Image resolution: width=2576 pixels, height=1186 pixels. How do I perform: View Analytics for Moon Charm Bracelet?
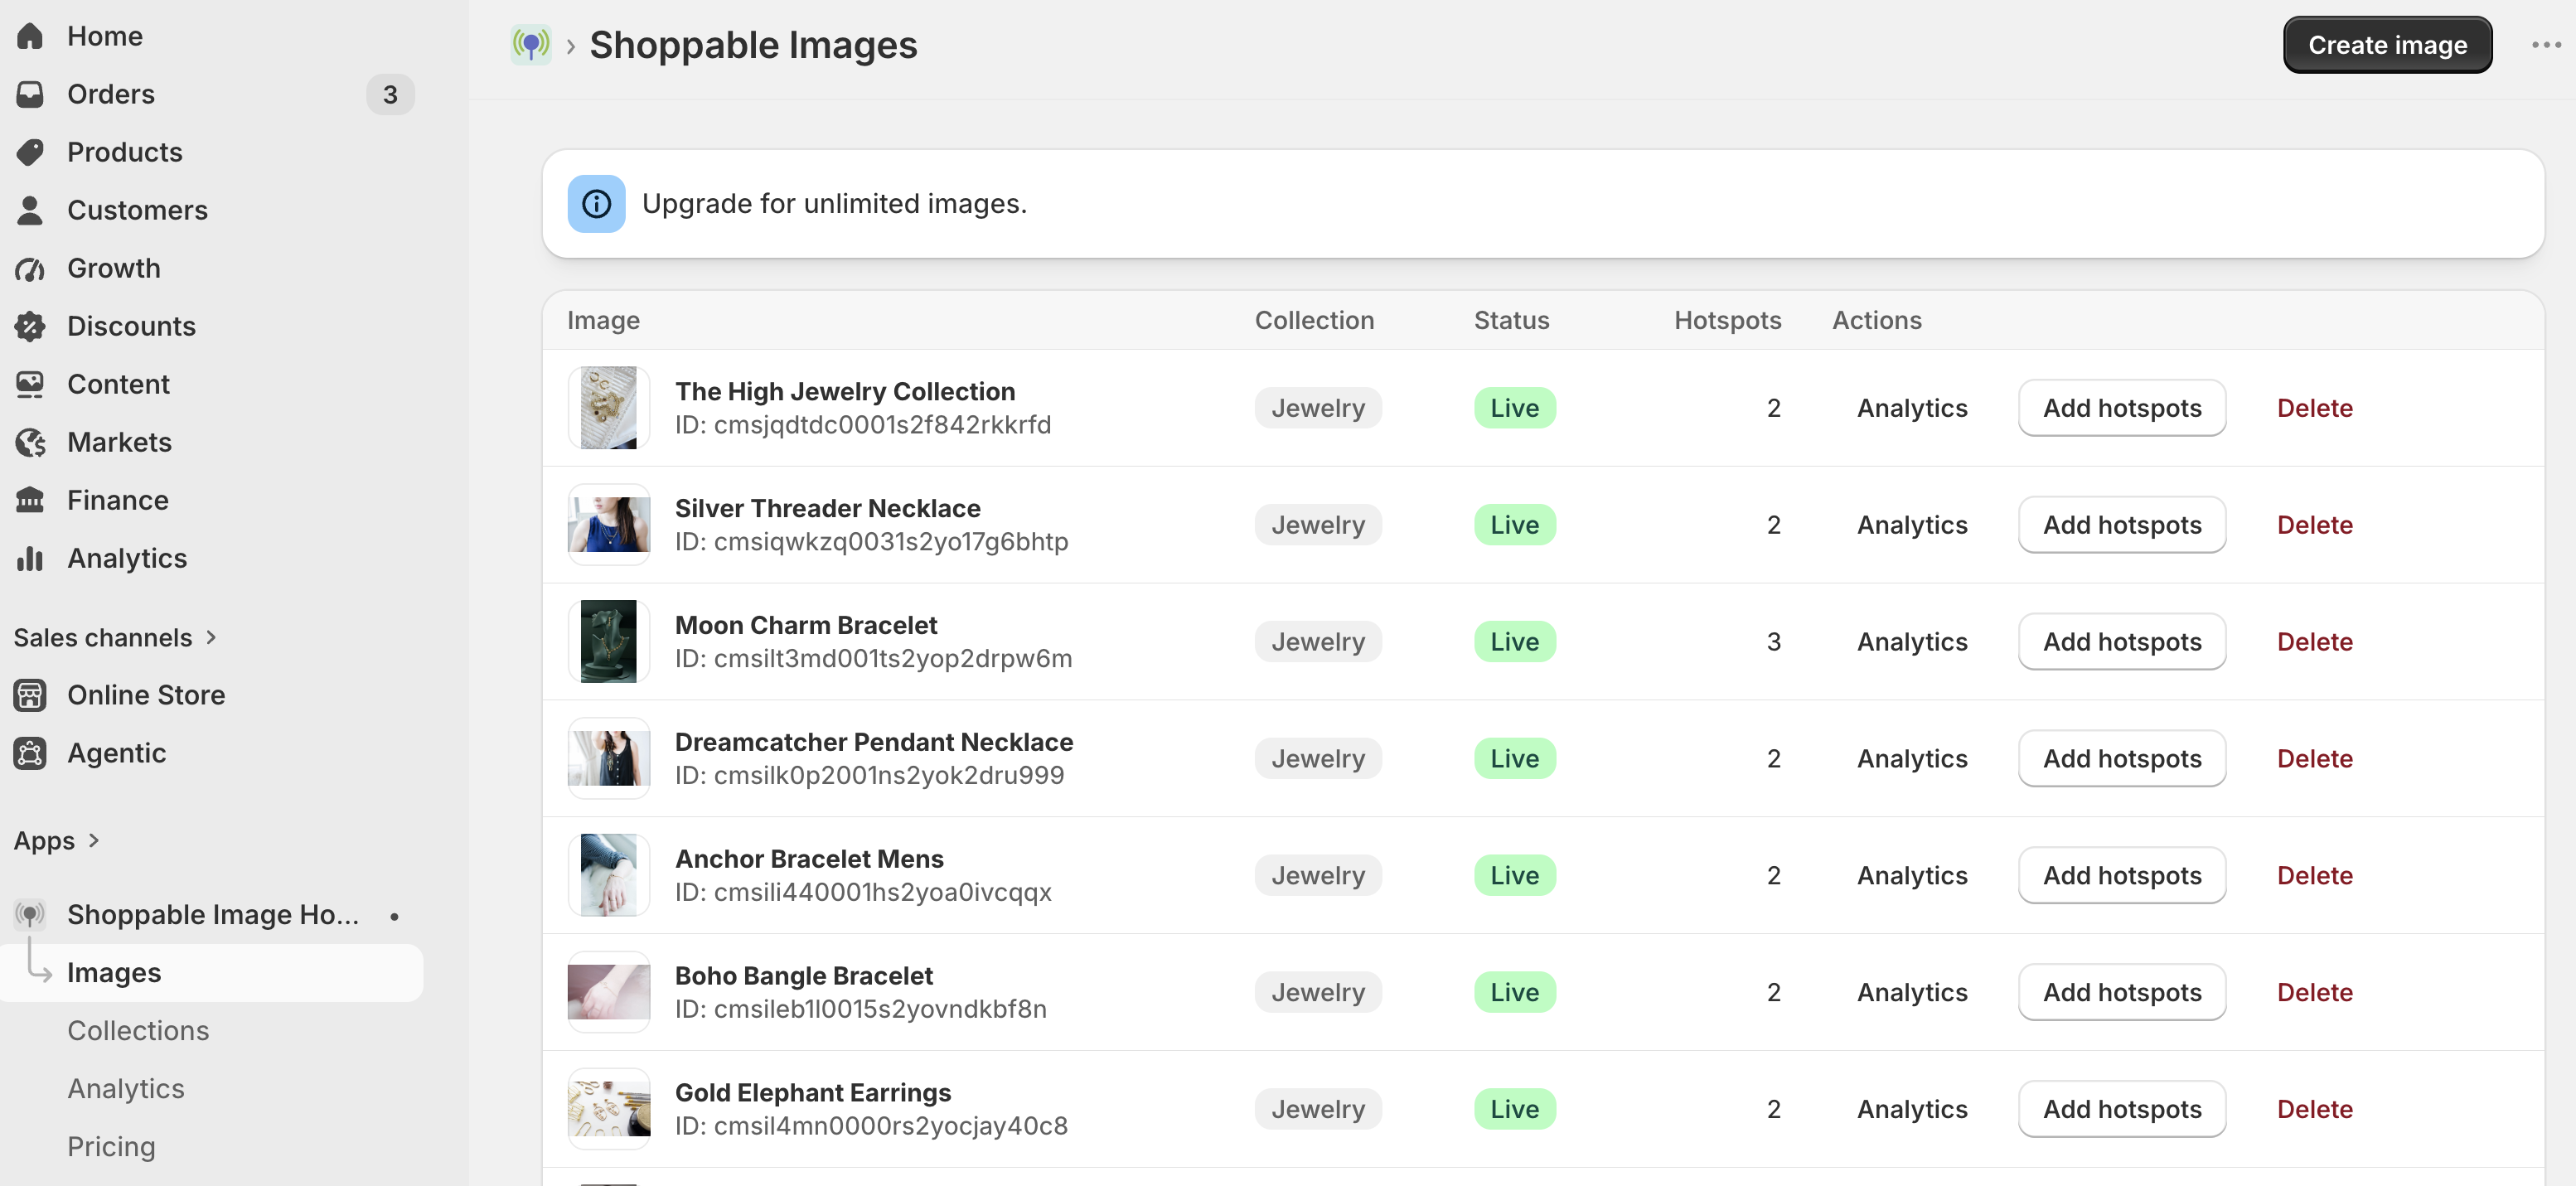pos(1912,642)
